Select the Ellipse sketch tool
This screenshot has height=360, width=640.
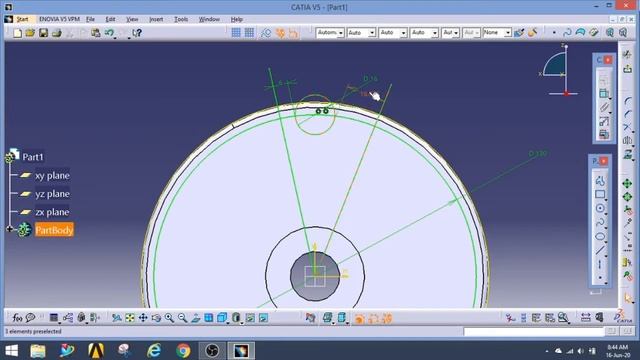coord(600,236)
